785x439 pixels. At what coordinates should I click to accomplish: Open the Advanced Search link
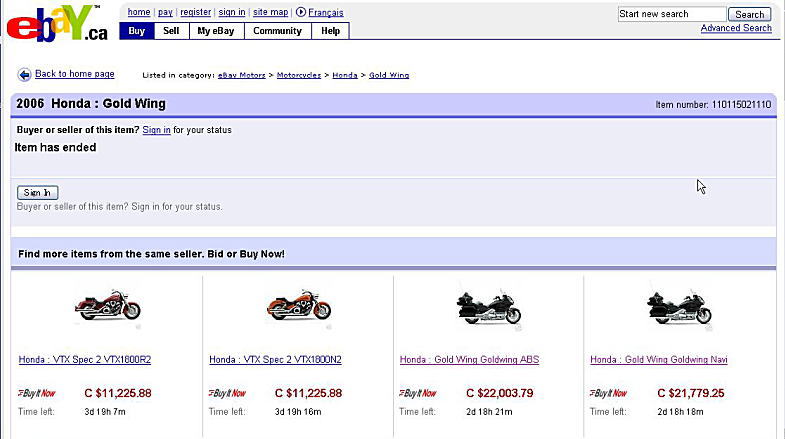(735, 28)
